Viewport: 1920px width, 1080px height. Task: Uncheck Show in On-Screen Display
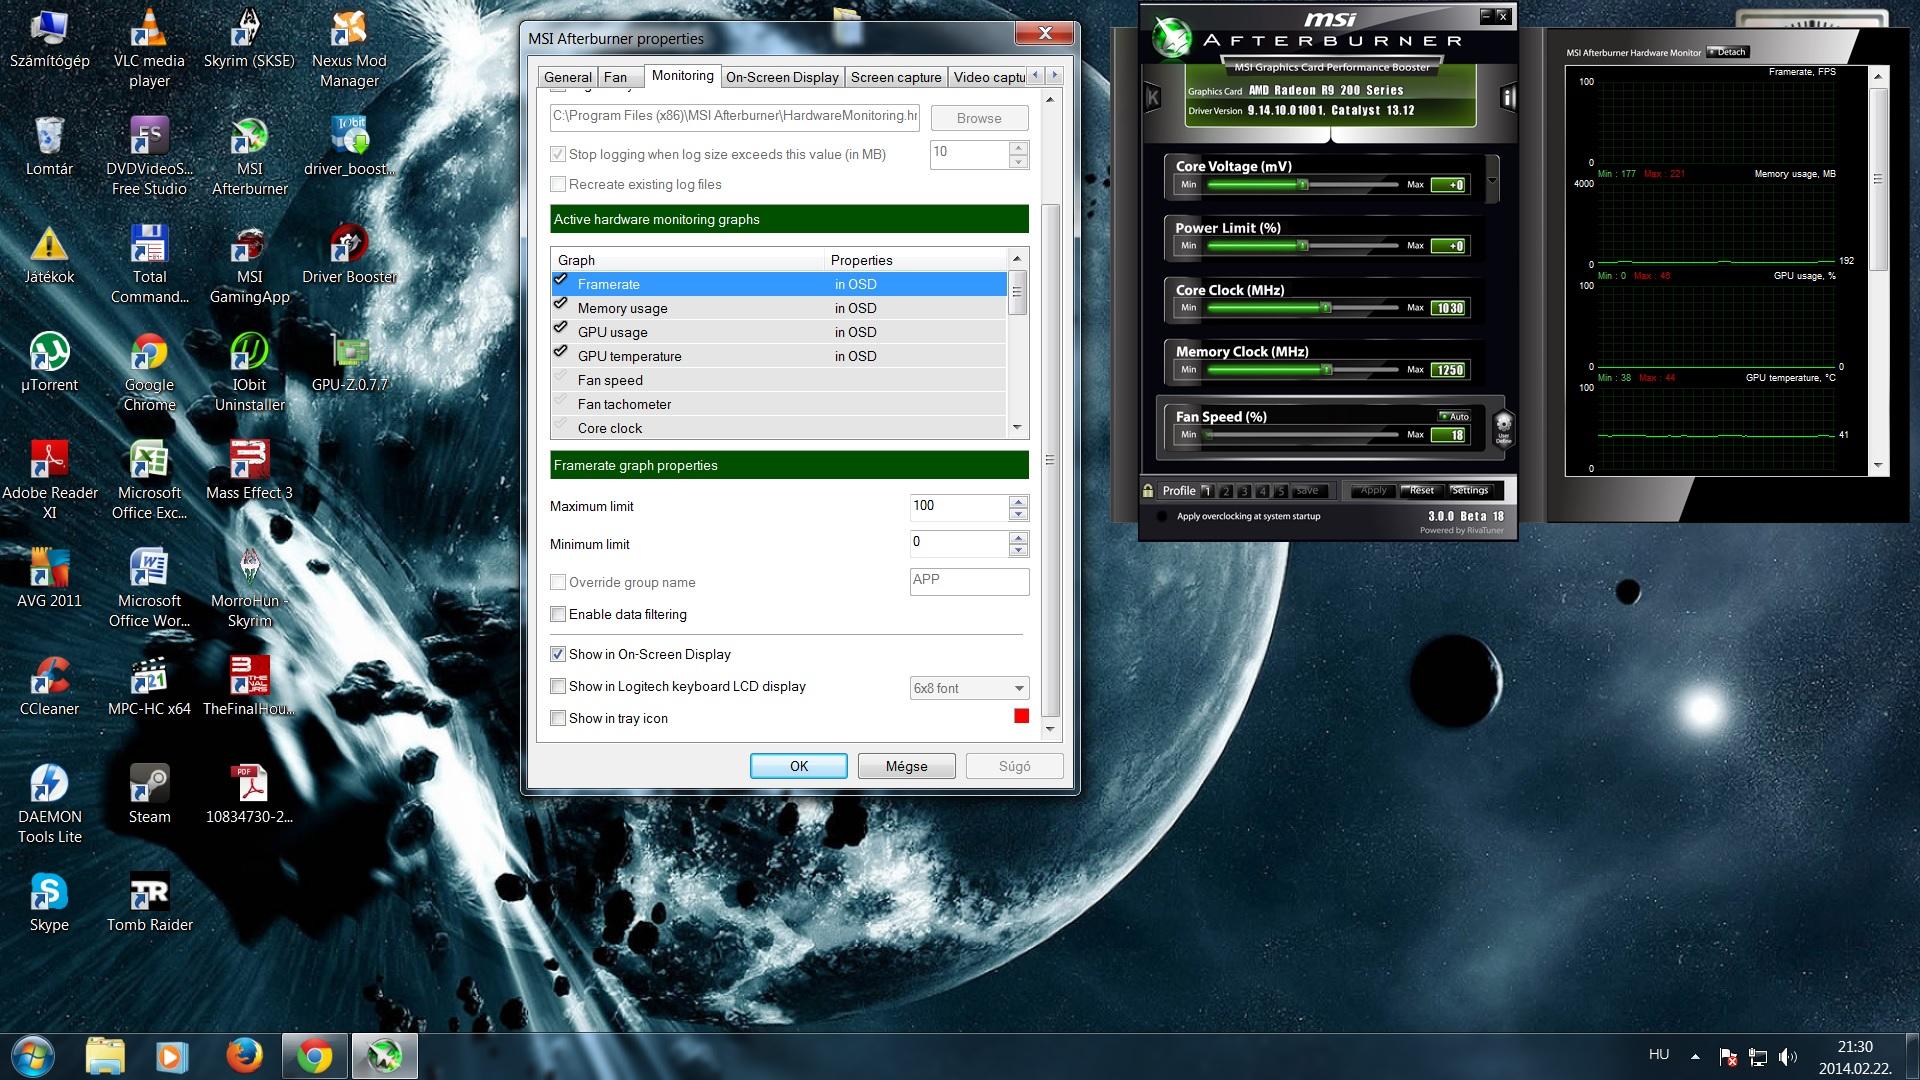(x=558, y=654)
